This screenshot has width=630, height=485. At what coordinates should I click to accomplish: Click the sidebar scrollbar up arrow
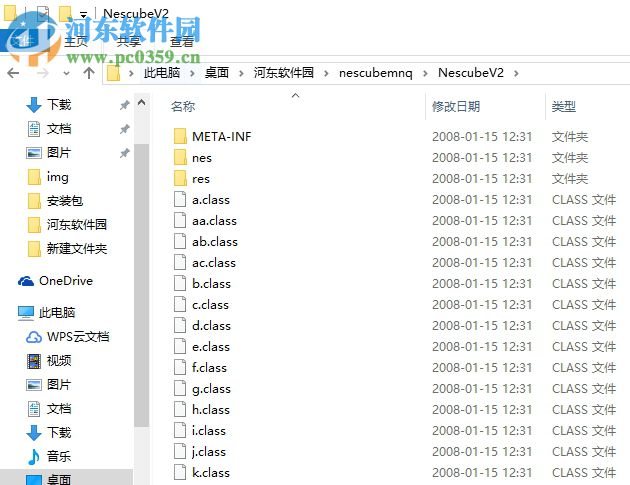[141, 103]
